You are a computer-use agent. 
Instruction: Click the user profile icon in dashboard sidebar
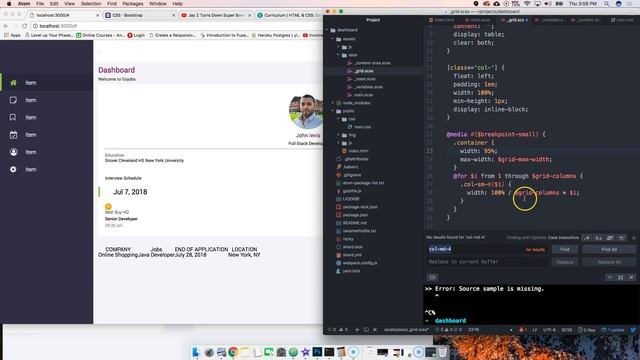click(13, 152)
